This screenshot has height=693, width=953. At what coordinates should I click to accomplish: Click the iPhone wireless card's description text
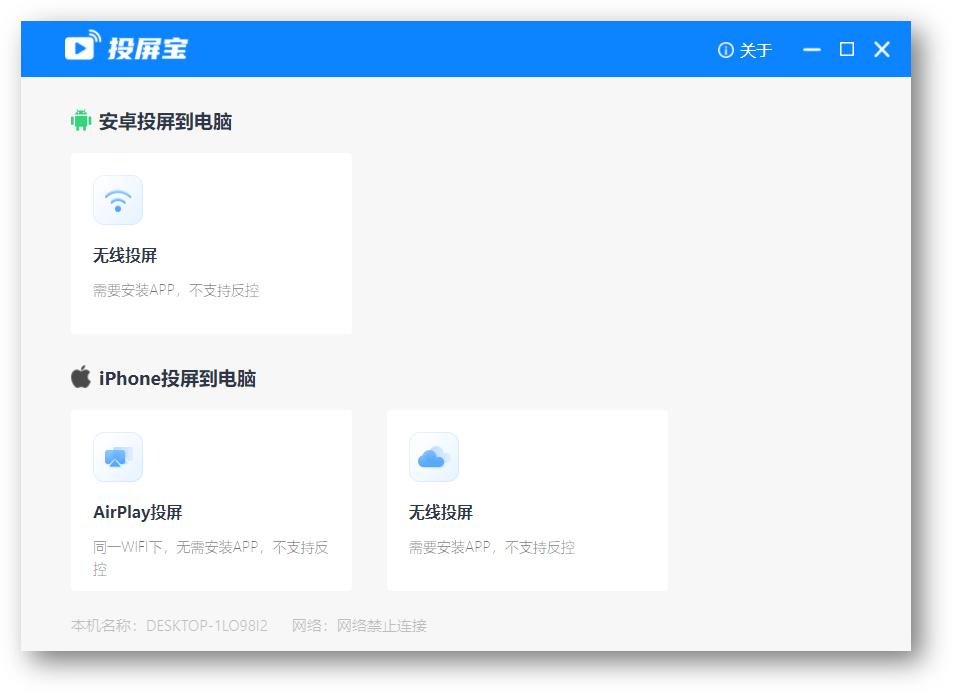tap(492, 548)
